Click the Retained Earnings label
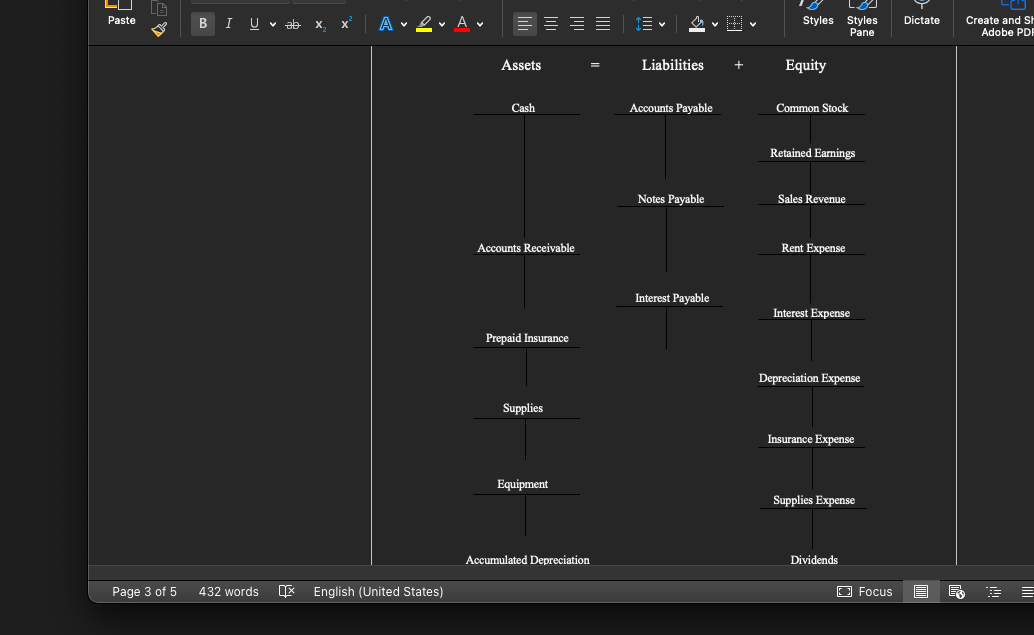The image size is (1034, 635). point(812,153)
